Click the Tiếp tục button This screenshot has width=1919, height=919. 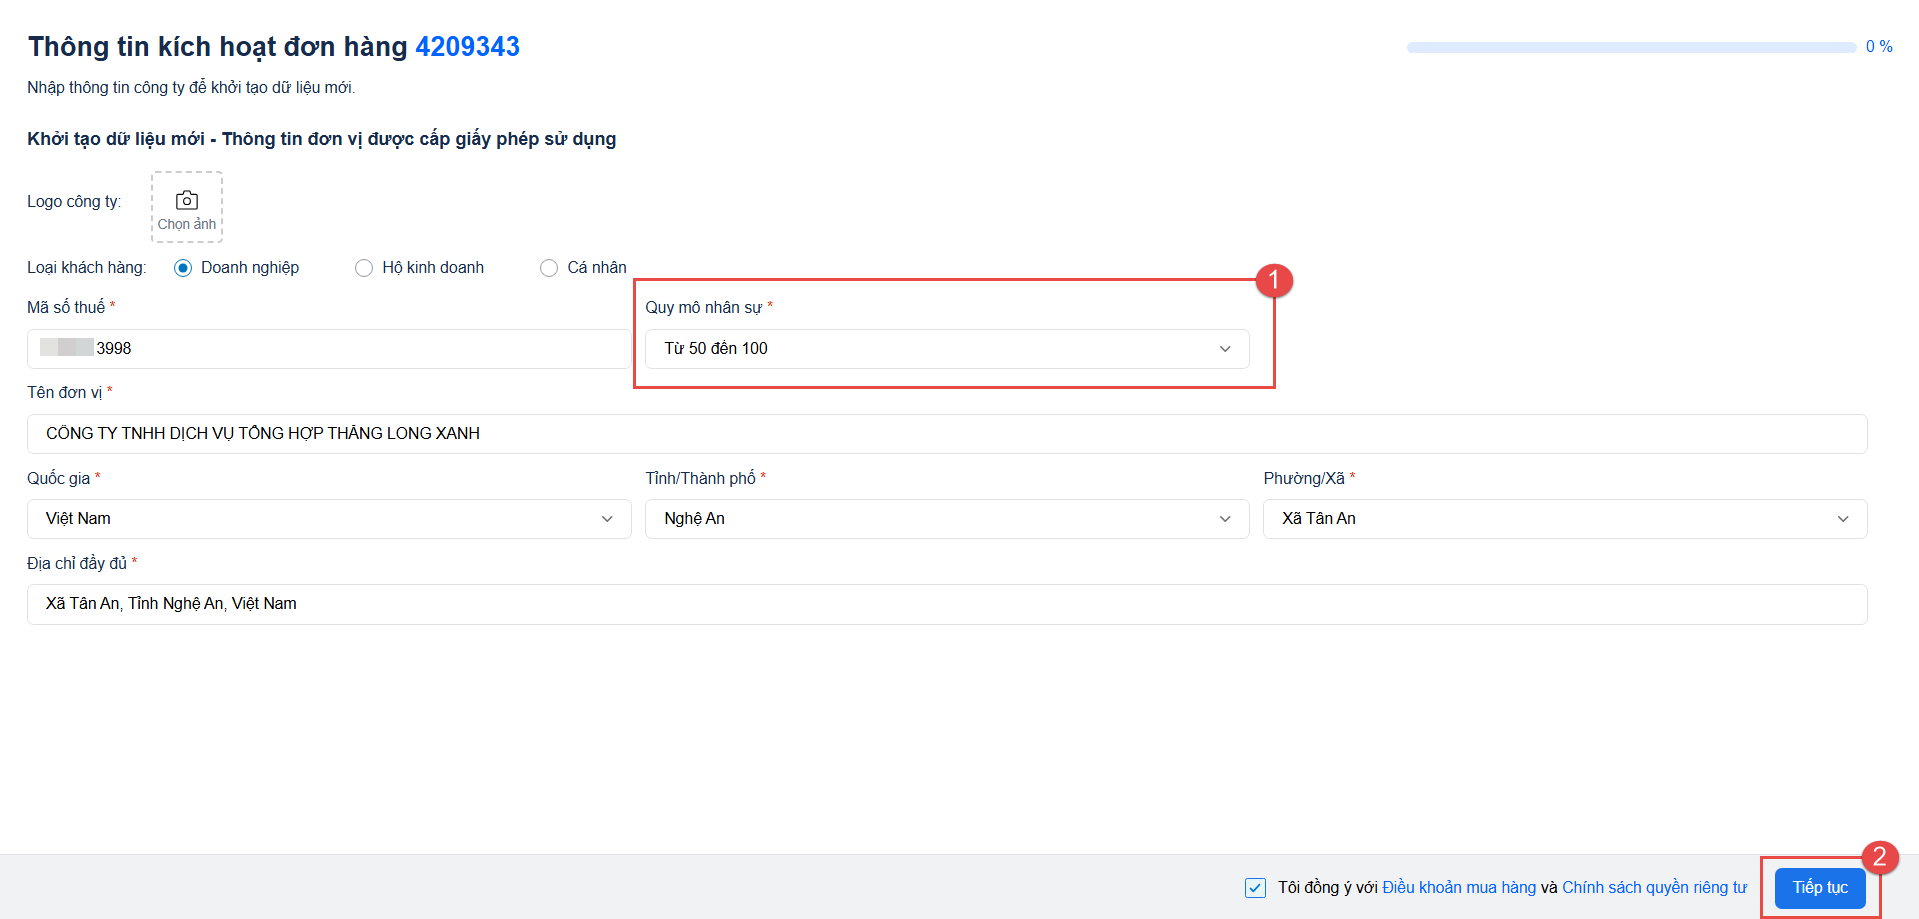coord(1819,888)
